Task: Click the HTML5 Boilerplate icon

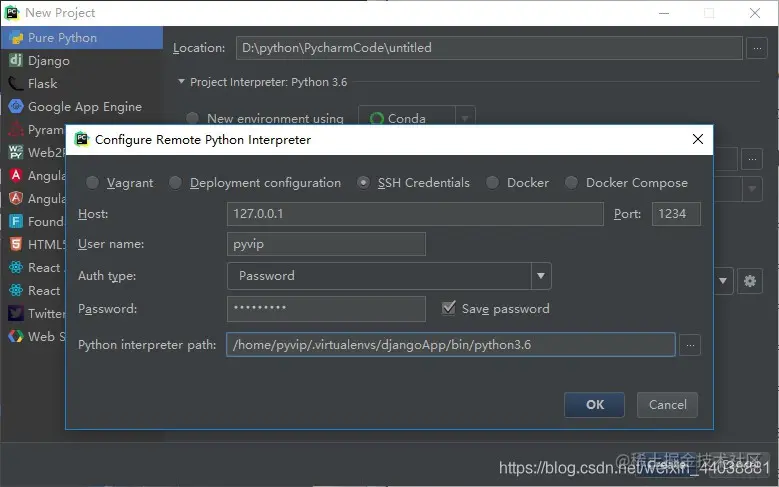Action: 16,244
